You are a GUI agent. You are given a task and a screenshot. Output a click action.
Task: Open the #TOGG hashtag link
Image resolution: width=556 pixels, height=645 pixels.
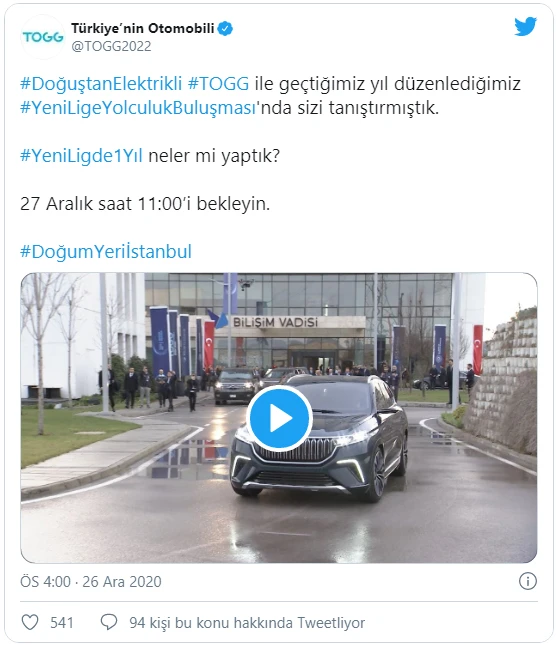click(x=218, y=84)
